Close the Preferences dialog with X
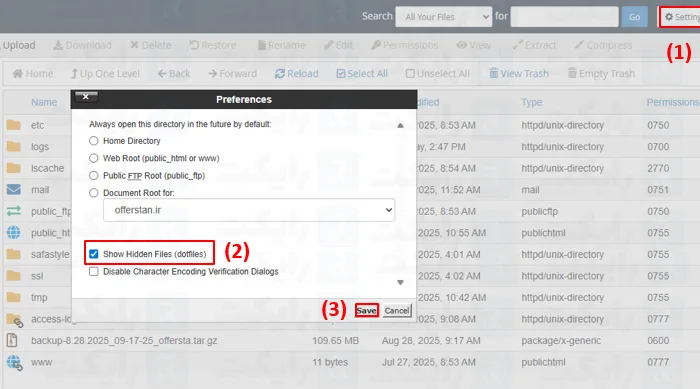The image size is (700, 389). point(86,96)
